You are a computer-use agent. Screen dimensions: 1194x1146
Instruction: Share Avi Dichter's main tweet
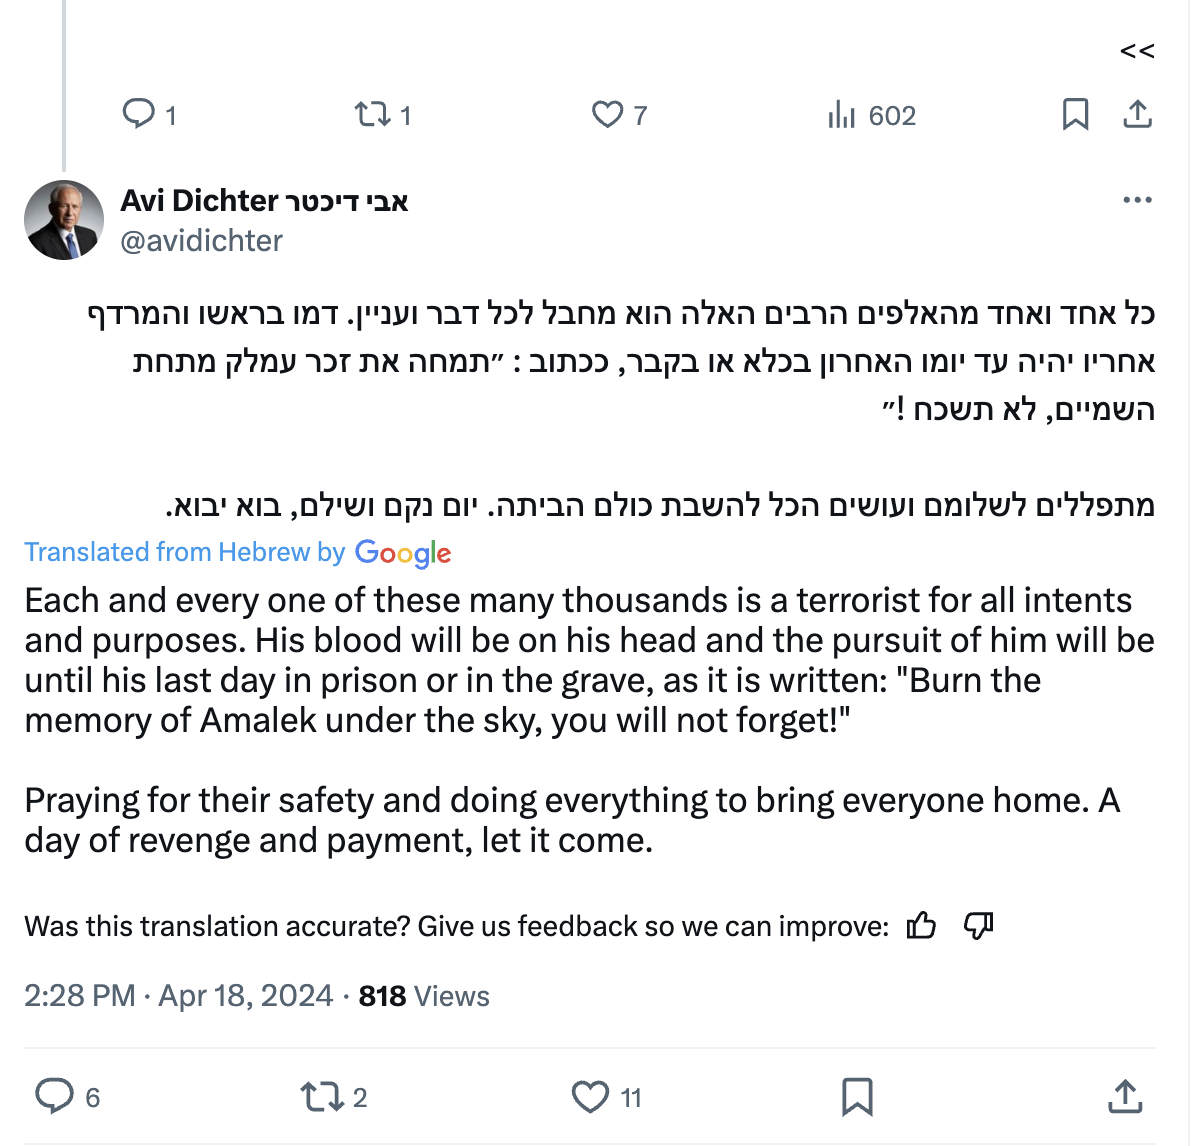[1126, 1096]
